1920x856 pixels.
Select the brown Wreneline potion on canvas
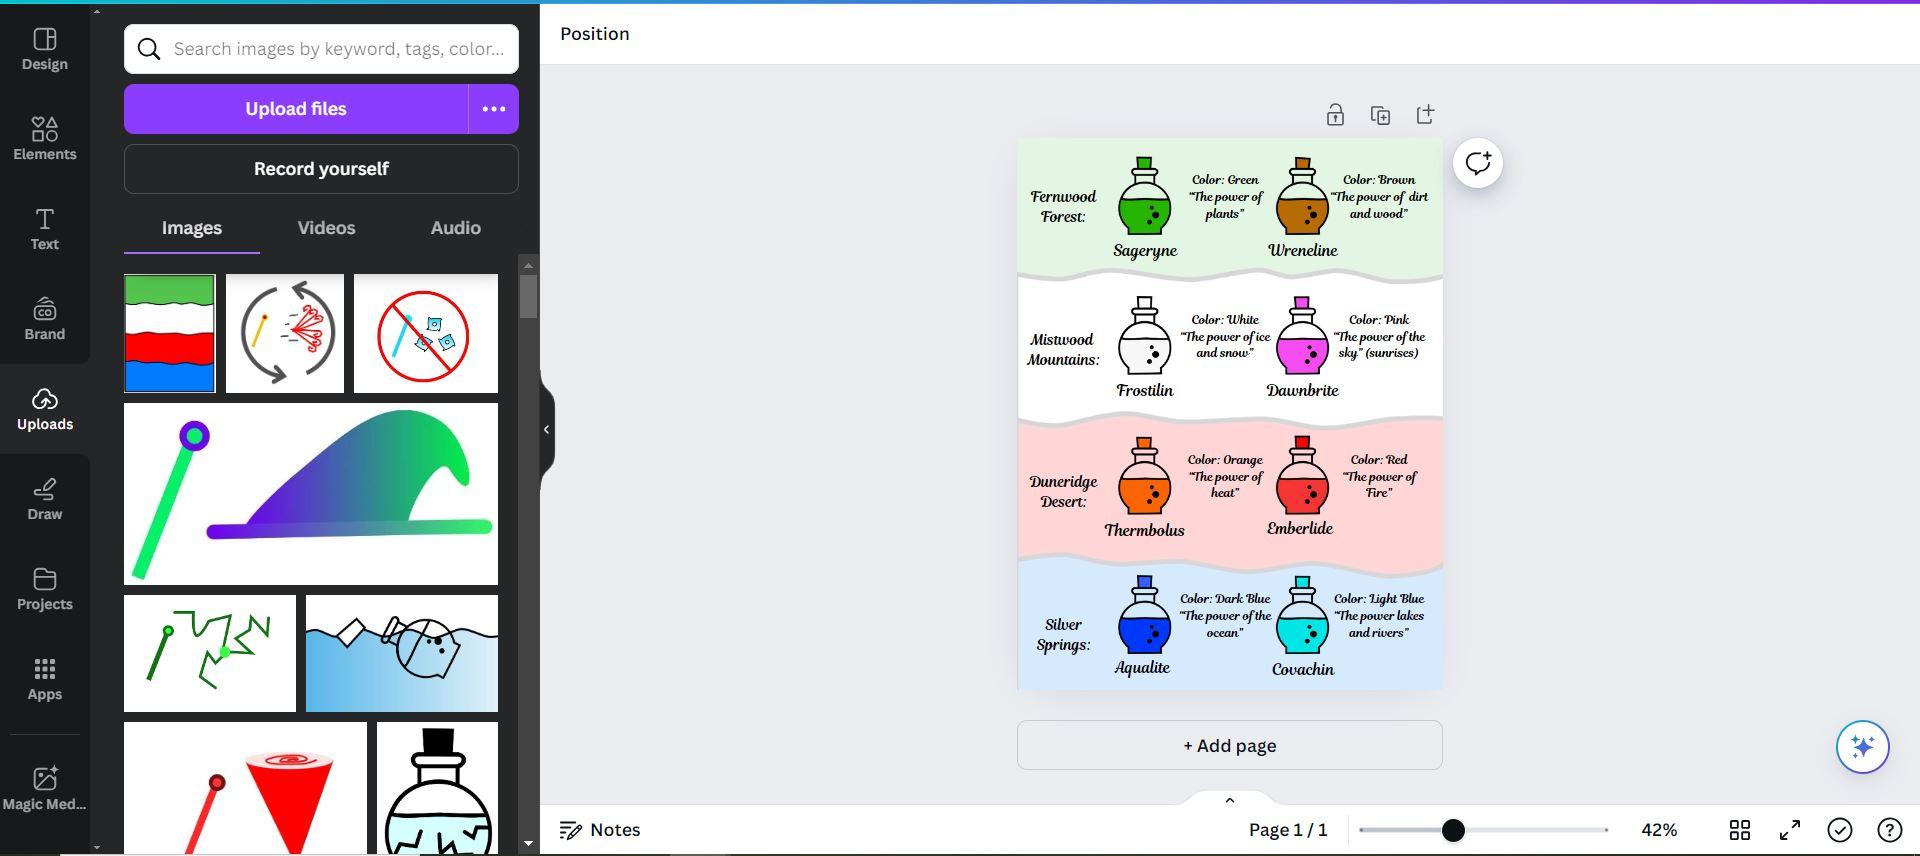click(1302, 196)
